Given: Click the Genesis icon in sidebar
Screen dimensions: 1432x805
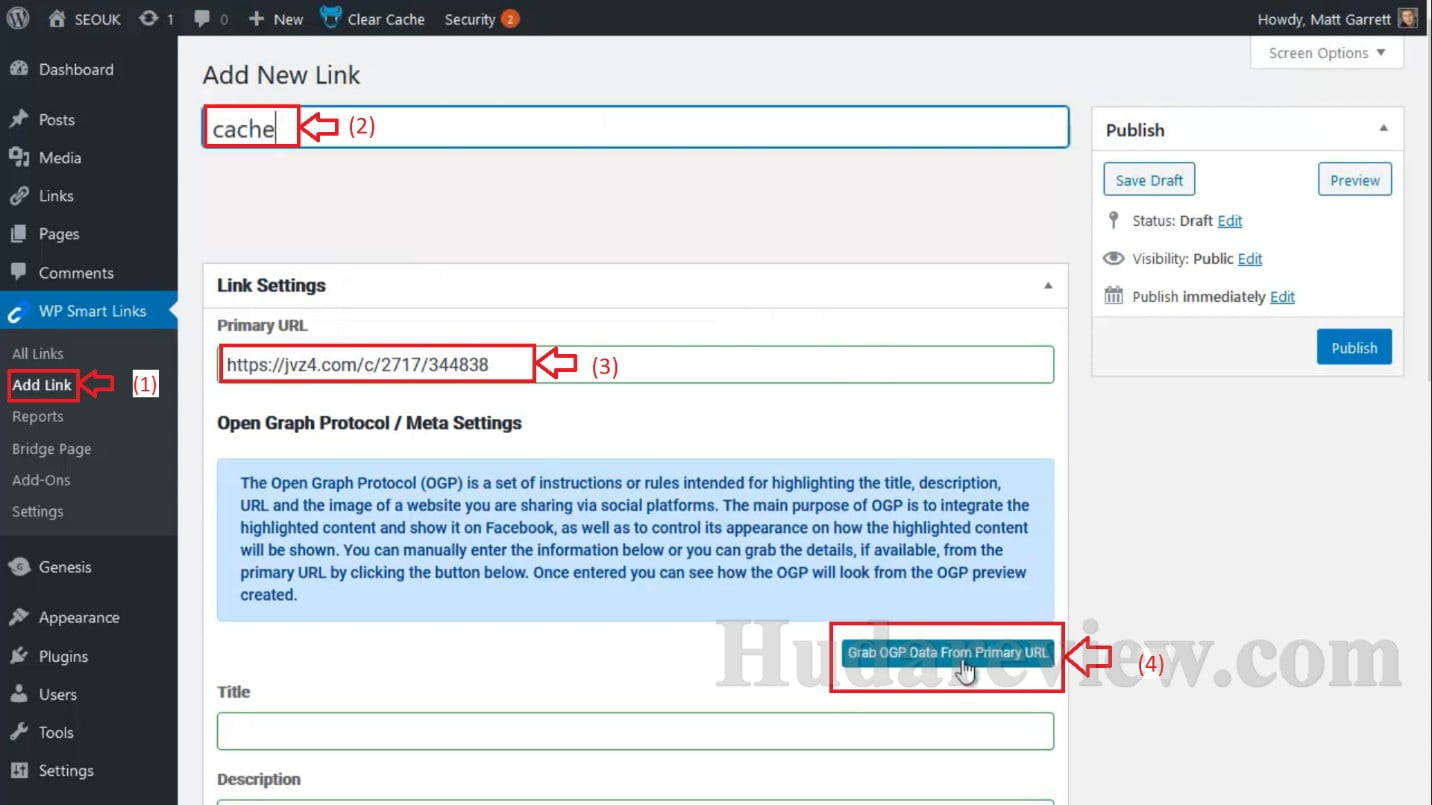Looking at the screenshot, I should click(18, 567).
